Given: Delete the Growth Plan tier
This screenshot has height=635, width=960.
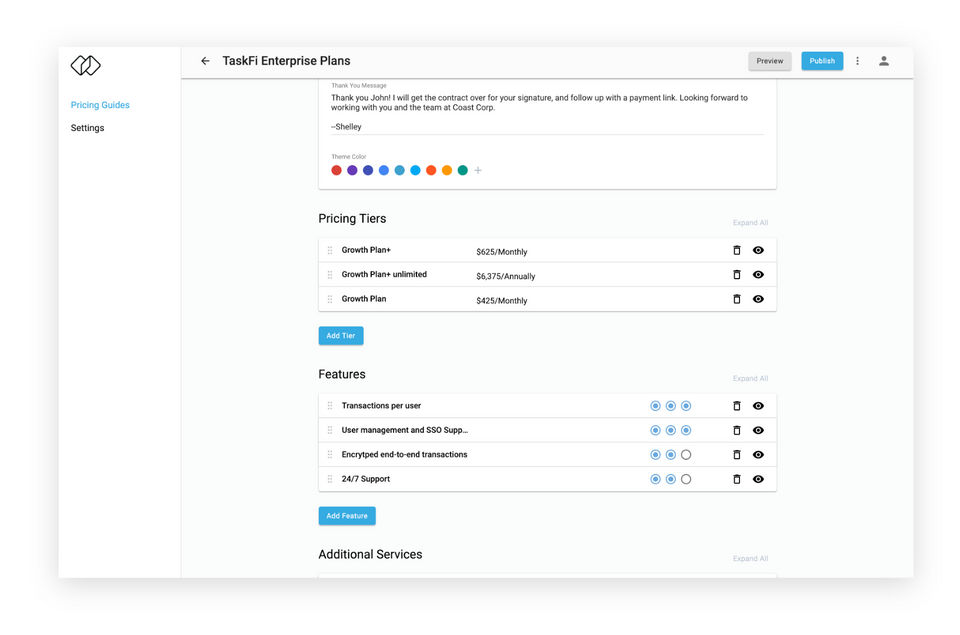Looking at the screenshot, I should pyautogui.click(x=737, y=299).
